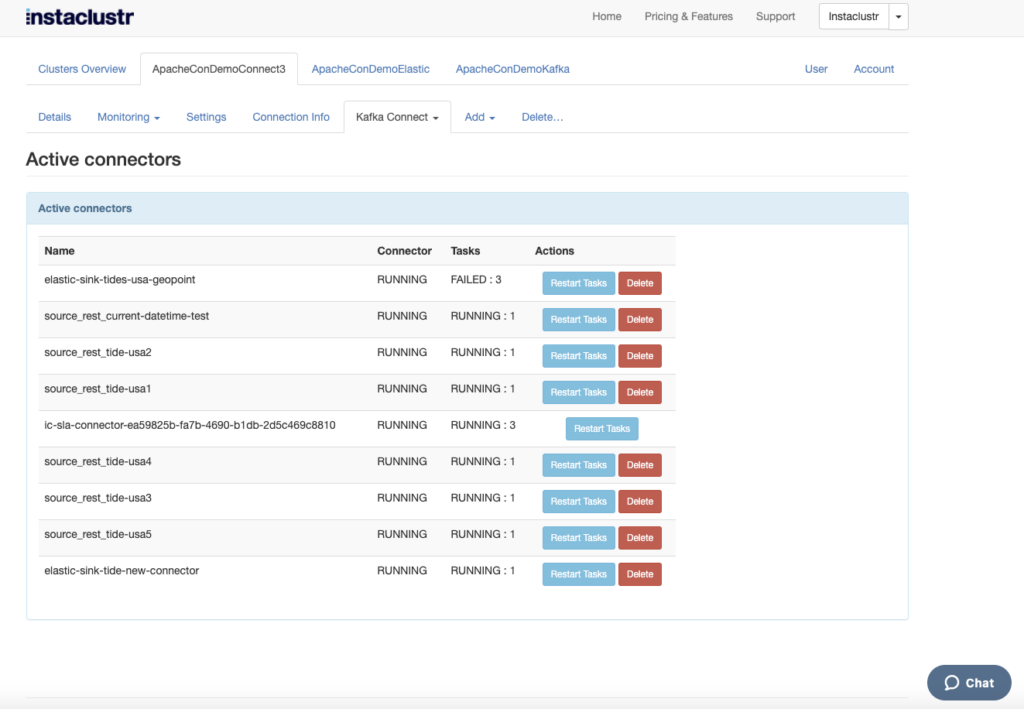The height and width of the screenshot is (709, 1024).
Task: Click the 'FAILED : 3' task status
Action: click(x=476, y=279)
